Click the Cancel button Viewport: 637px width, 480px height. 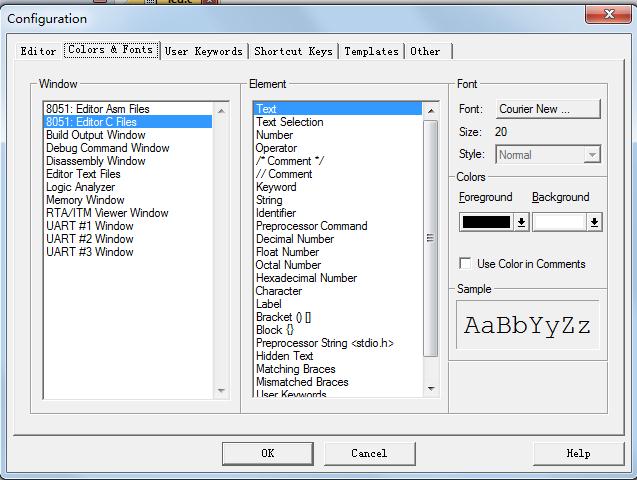[x=369, y=453]
